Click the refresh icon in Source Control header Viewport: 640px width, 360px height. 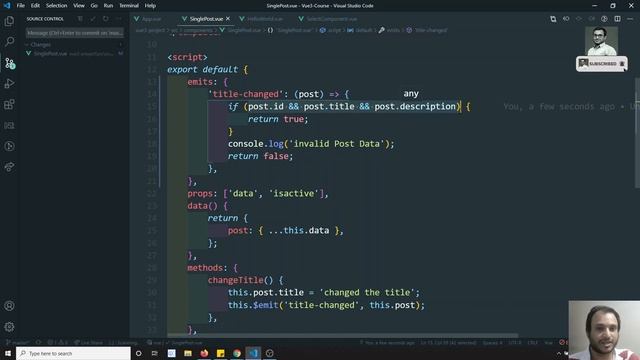tap(106, 19)
